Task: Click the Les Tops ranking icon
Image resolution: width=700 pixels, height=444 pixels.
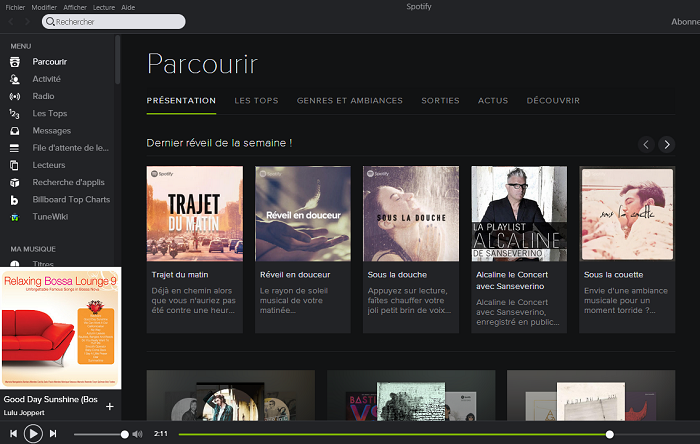Action: tap(15, 114)
